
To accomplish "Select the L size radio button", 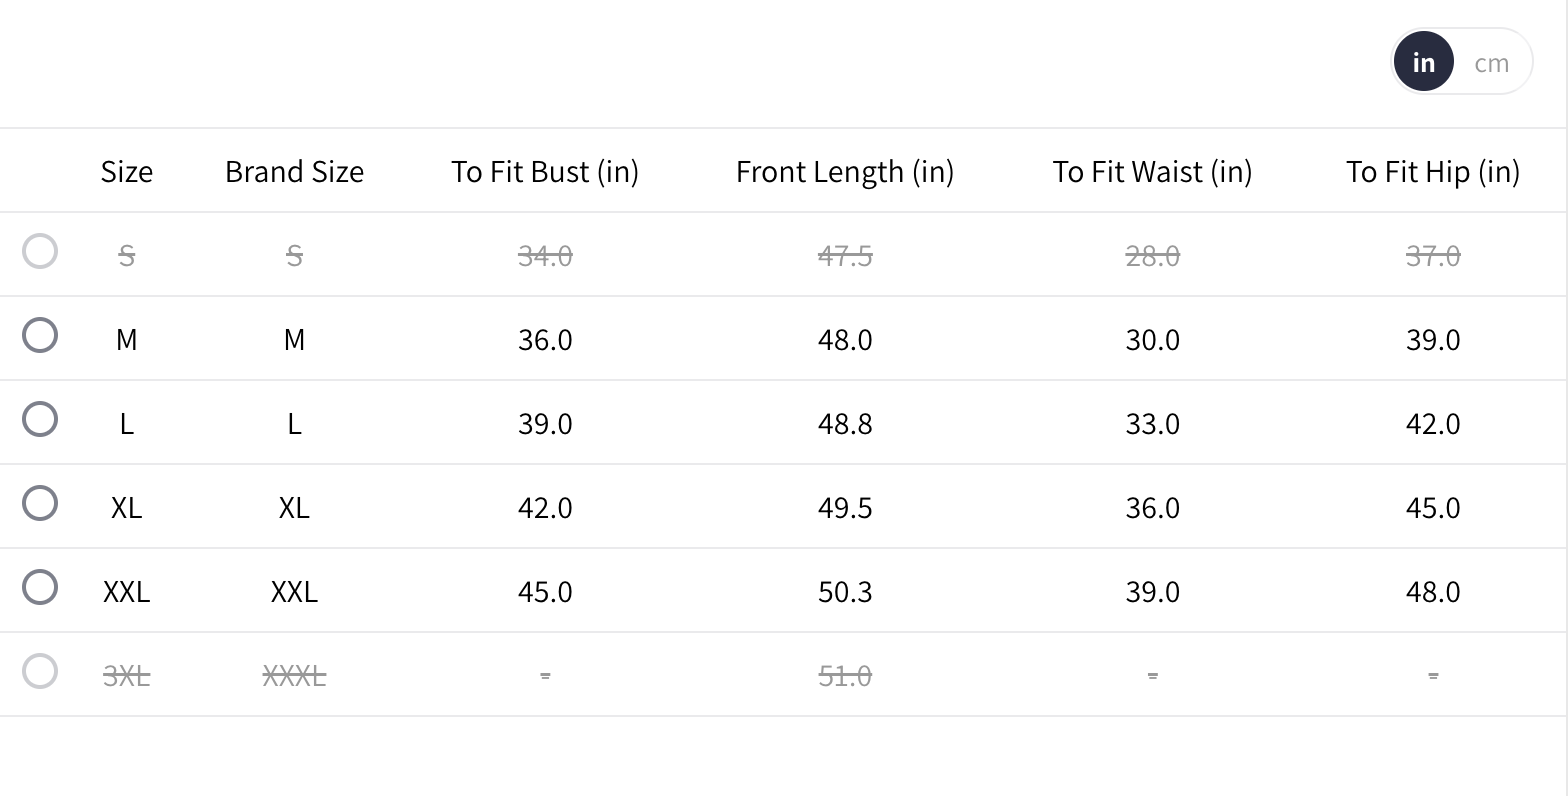I will 40,420.
